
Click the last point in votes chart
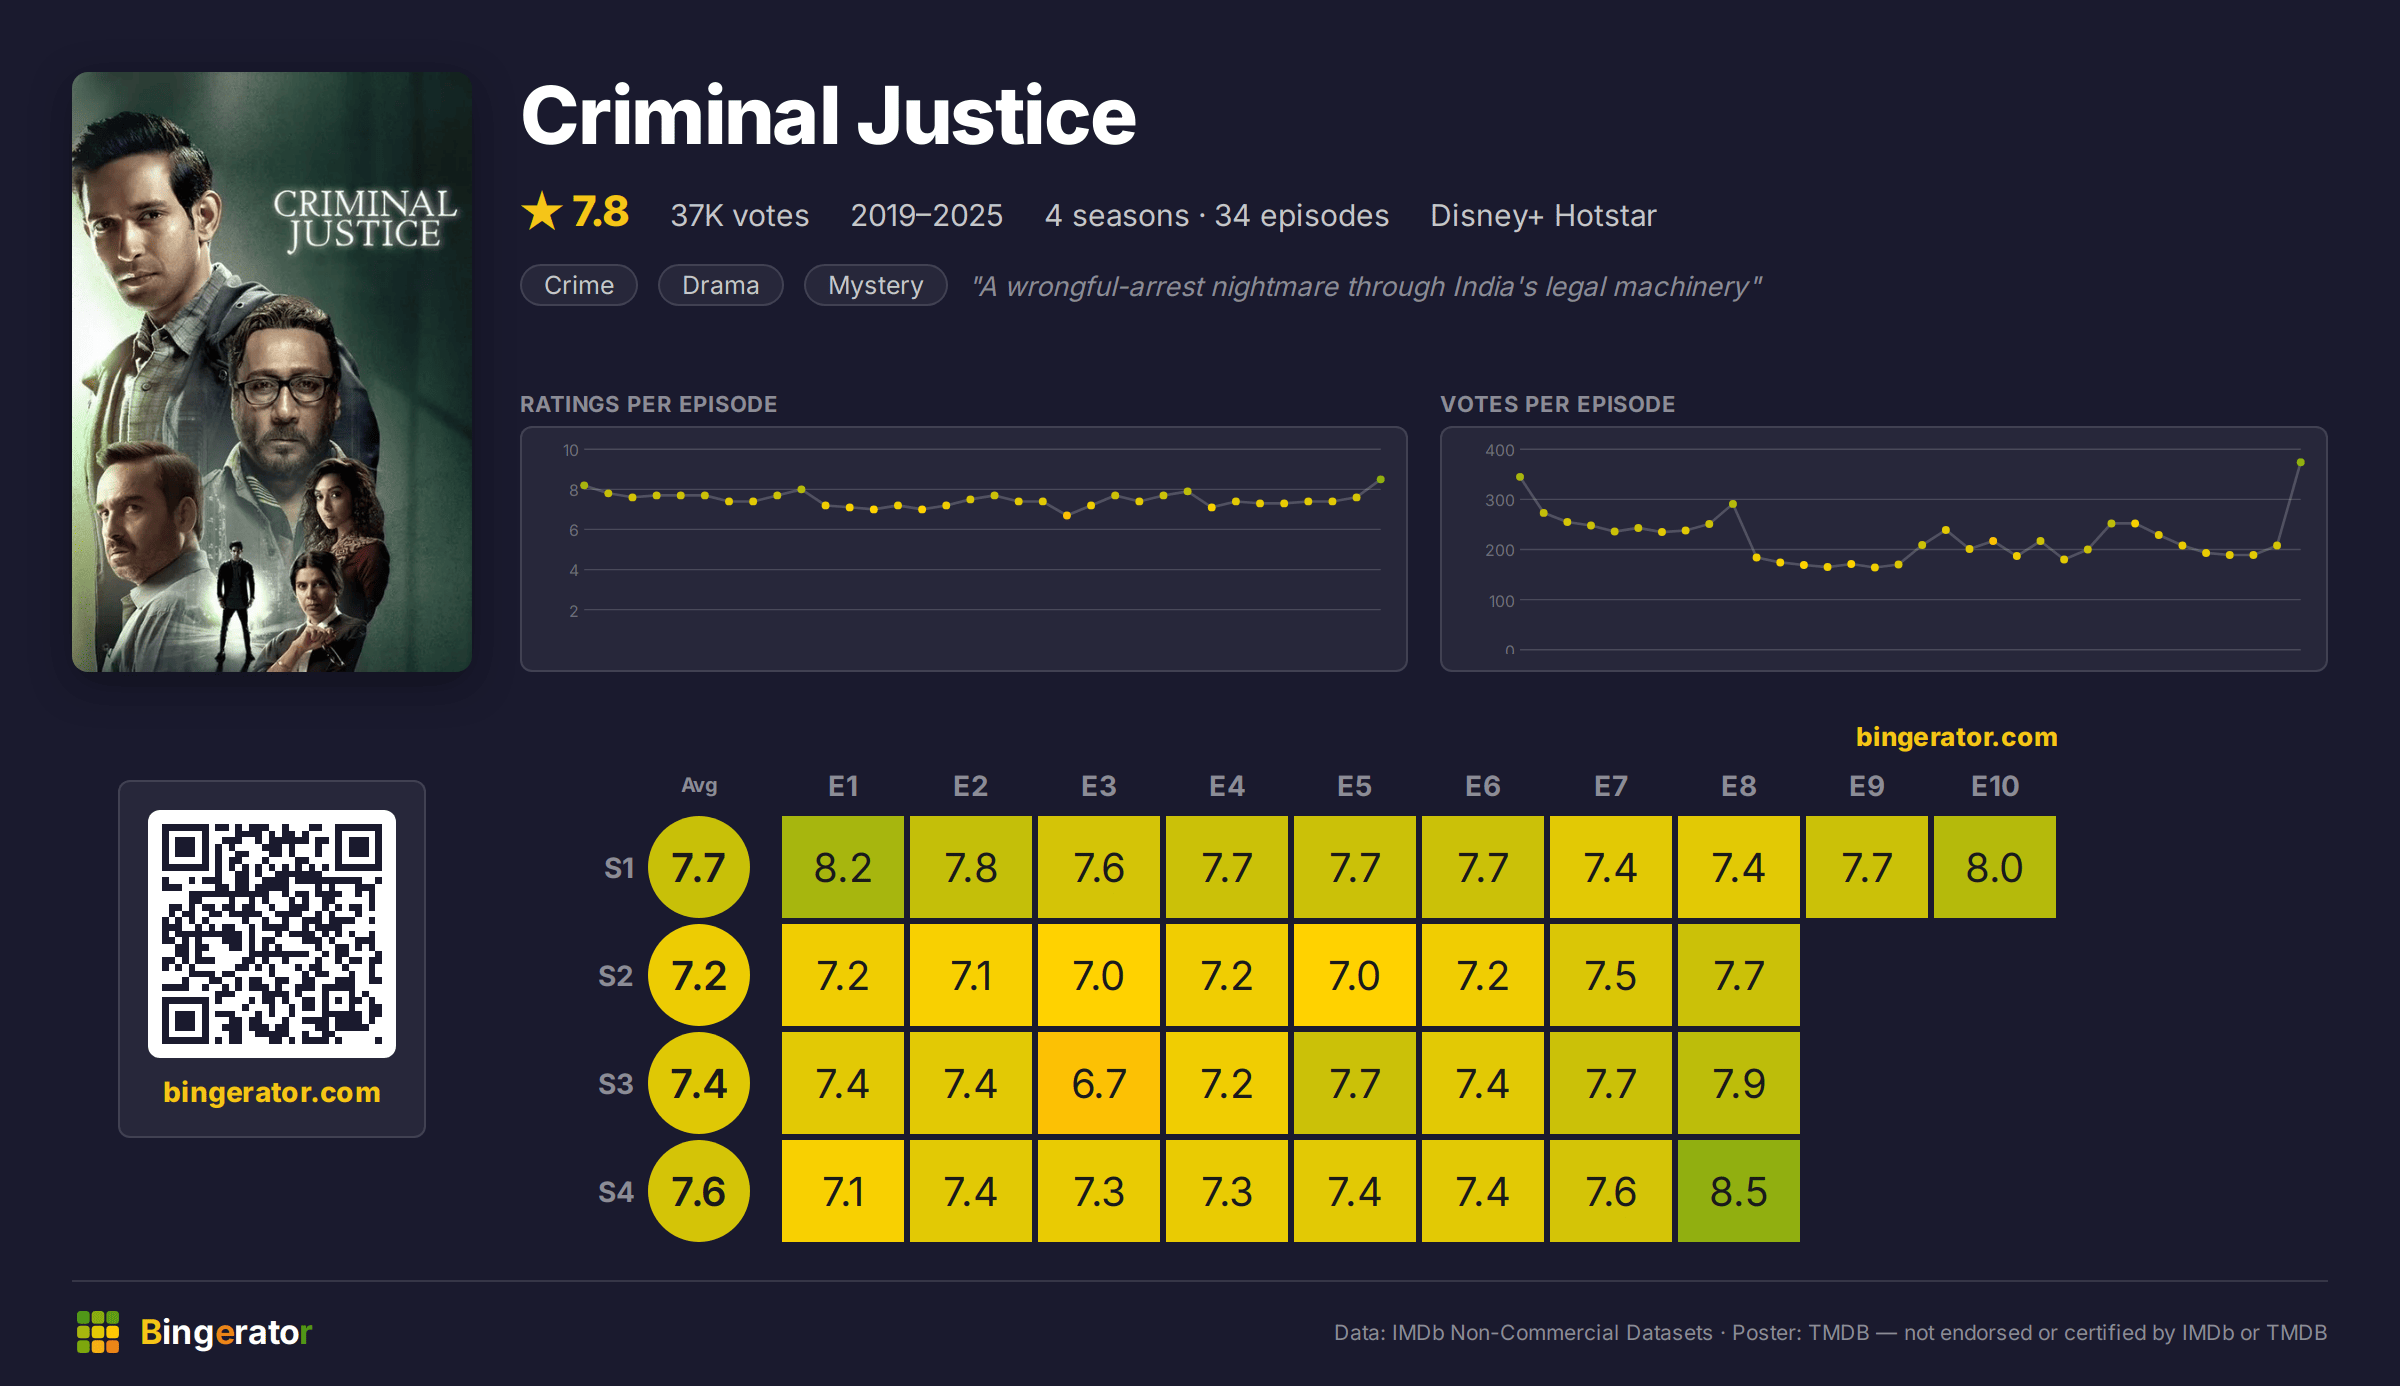click(2301, 462)
